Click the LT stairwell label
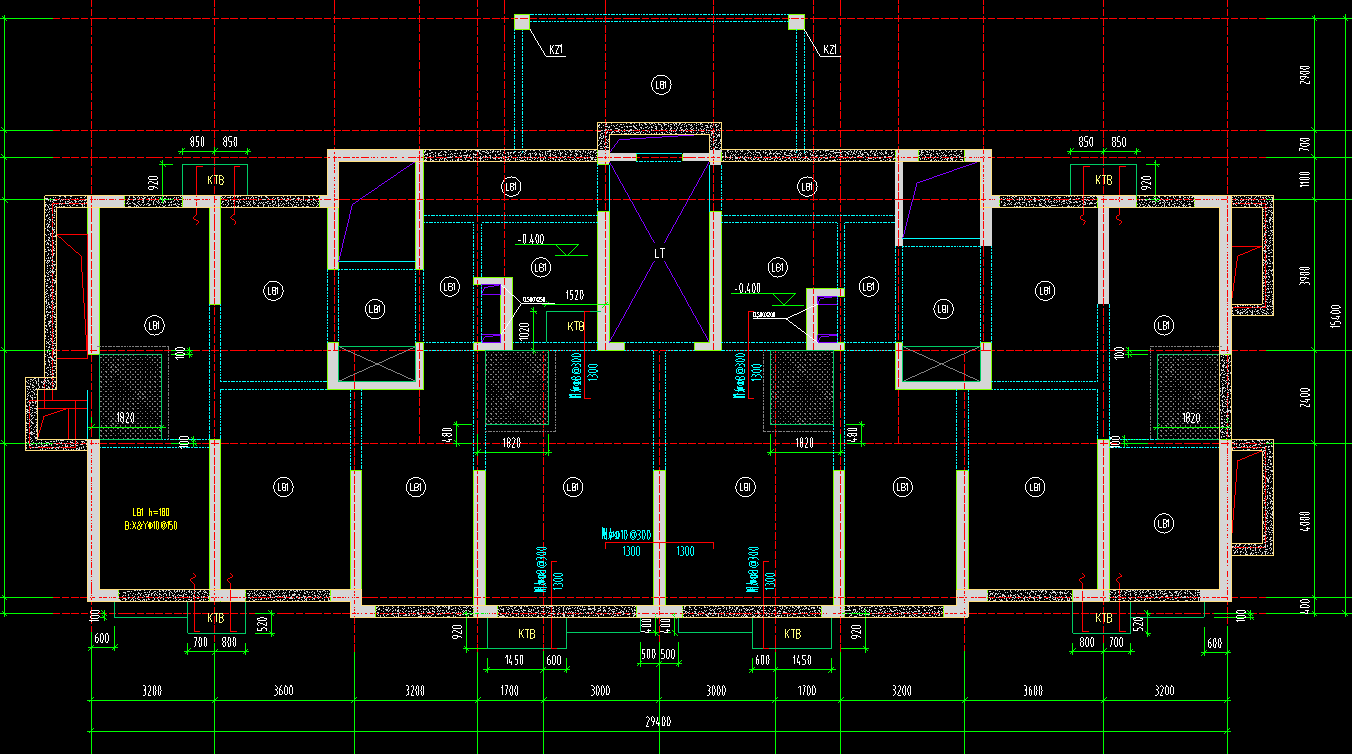The image size is (1352, 754). (659, 254)
